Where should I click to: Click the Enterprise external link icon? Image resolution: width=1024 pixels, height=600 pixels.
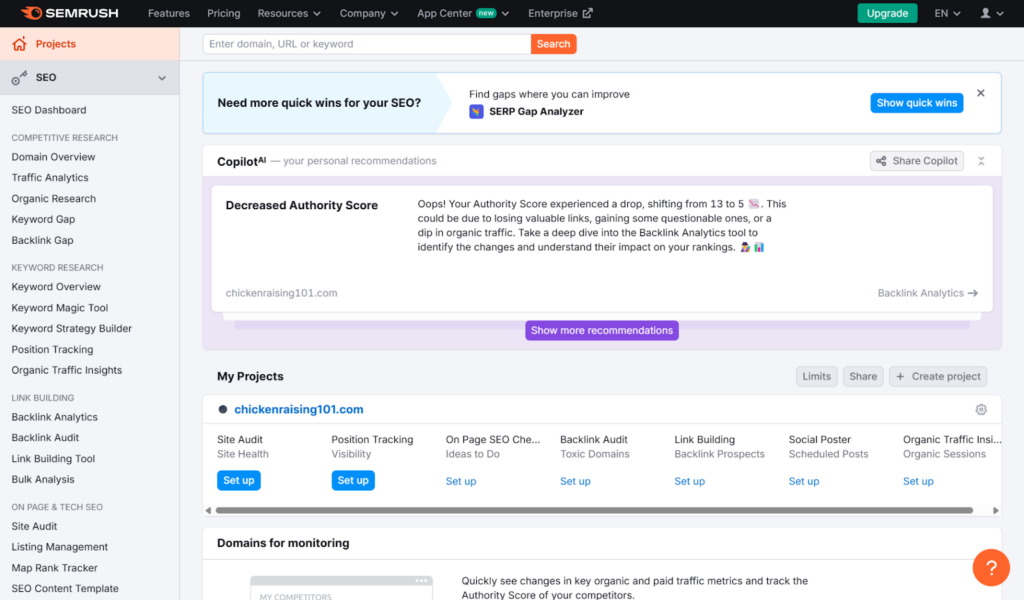[x=588, y=13]
